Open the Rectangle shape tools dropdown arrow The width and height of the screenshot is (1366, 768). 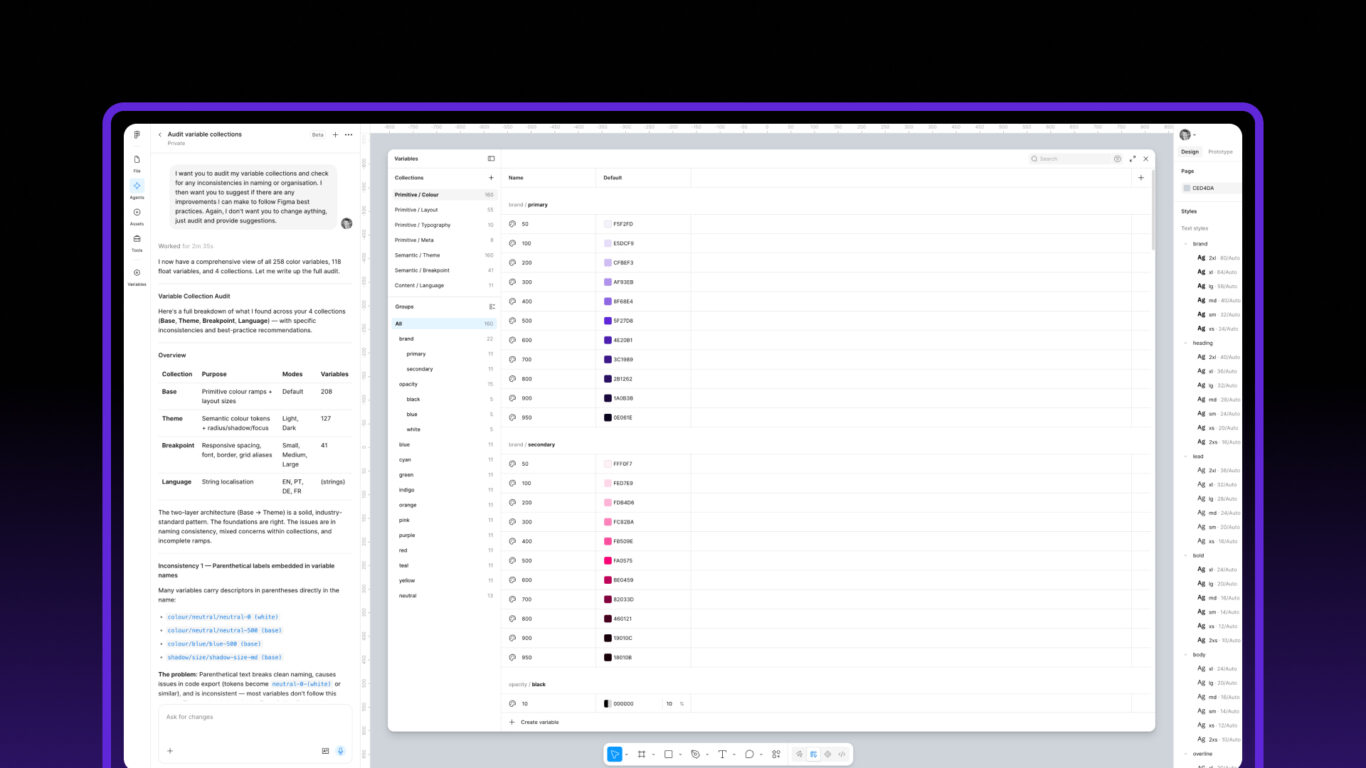680,754
